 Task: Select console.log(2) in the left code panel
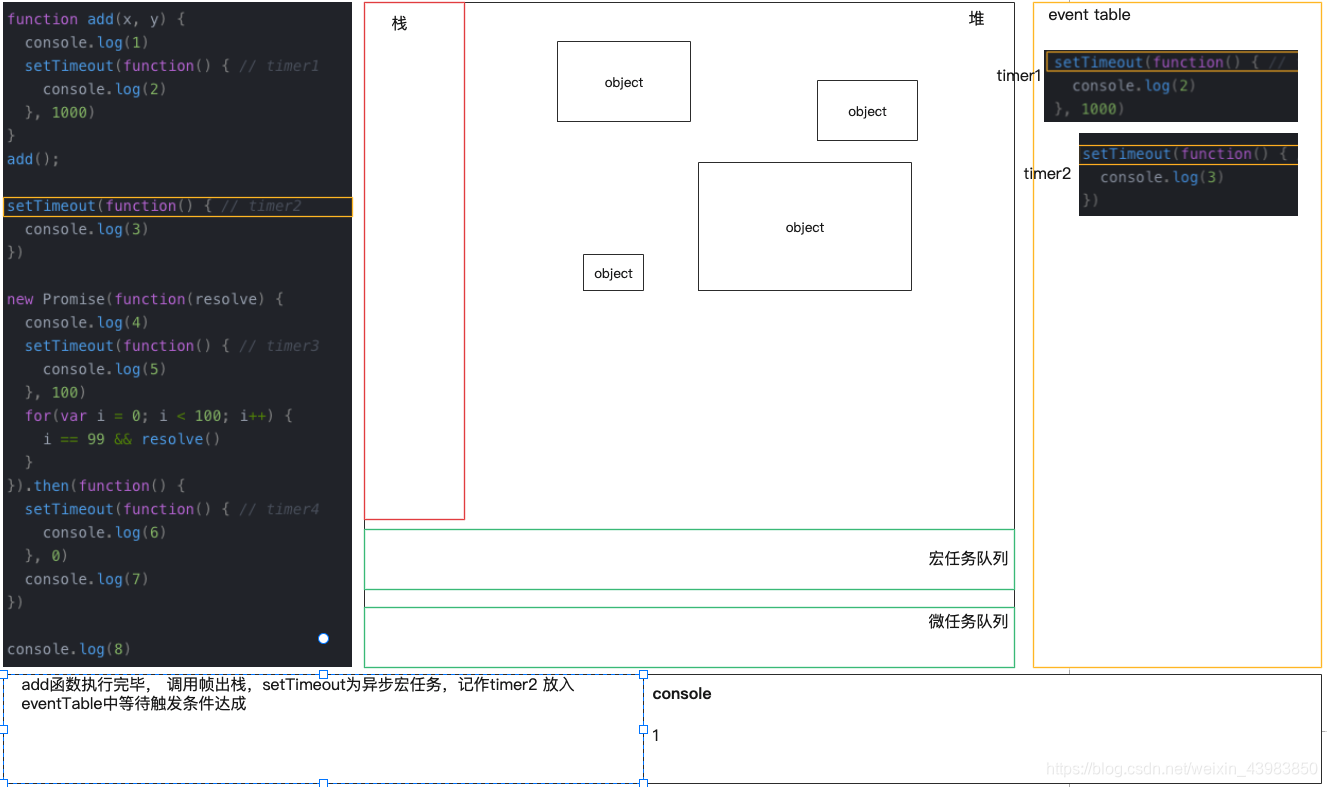104,89
